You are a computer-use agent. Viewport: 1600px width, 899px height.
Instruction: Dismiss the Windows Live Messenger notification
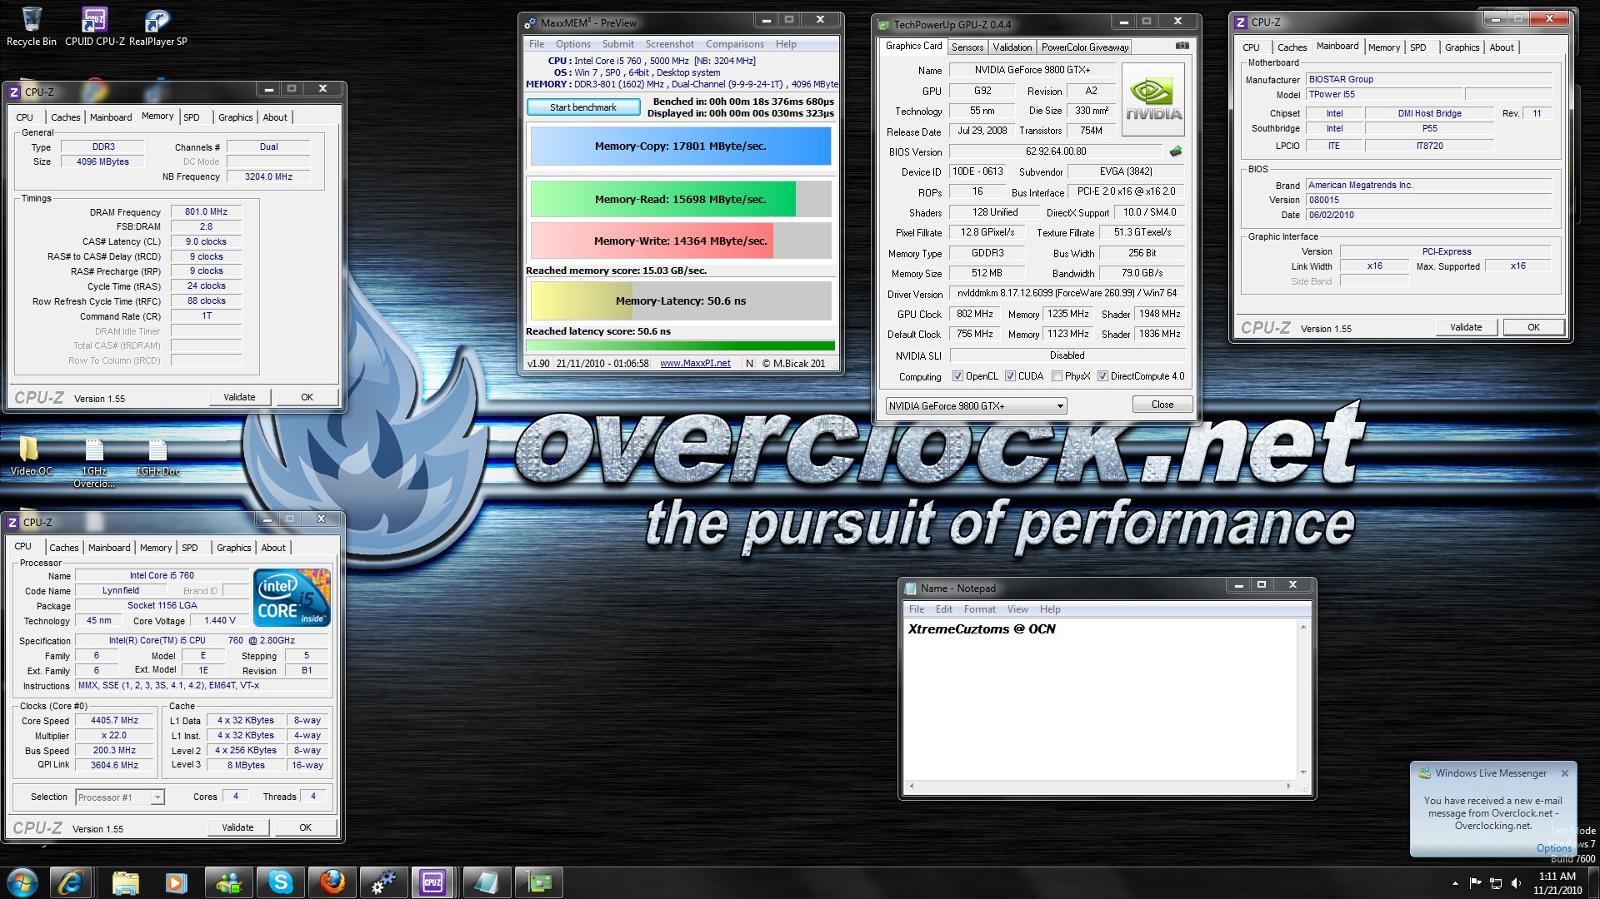pyautogui.click(x=1565, y=773)
